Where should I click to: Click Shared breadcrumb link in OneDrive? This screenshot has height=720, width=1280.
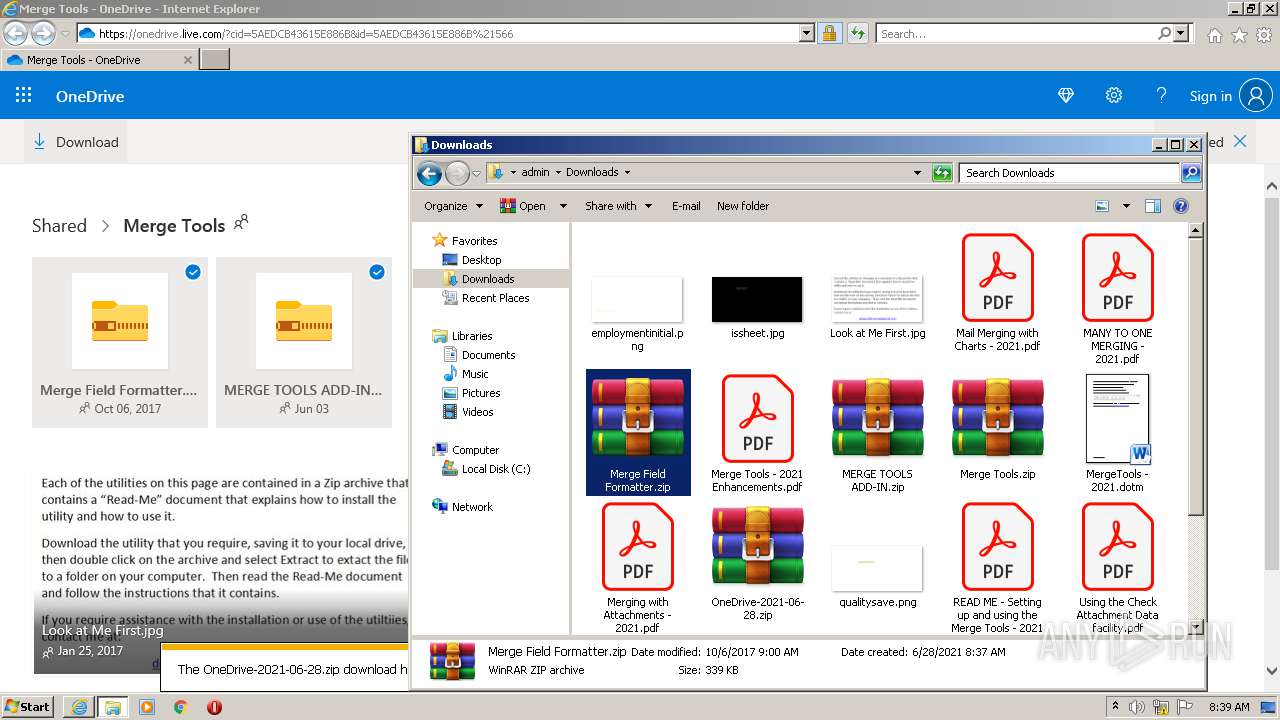[59, 226]
